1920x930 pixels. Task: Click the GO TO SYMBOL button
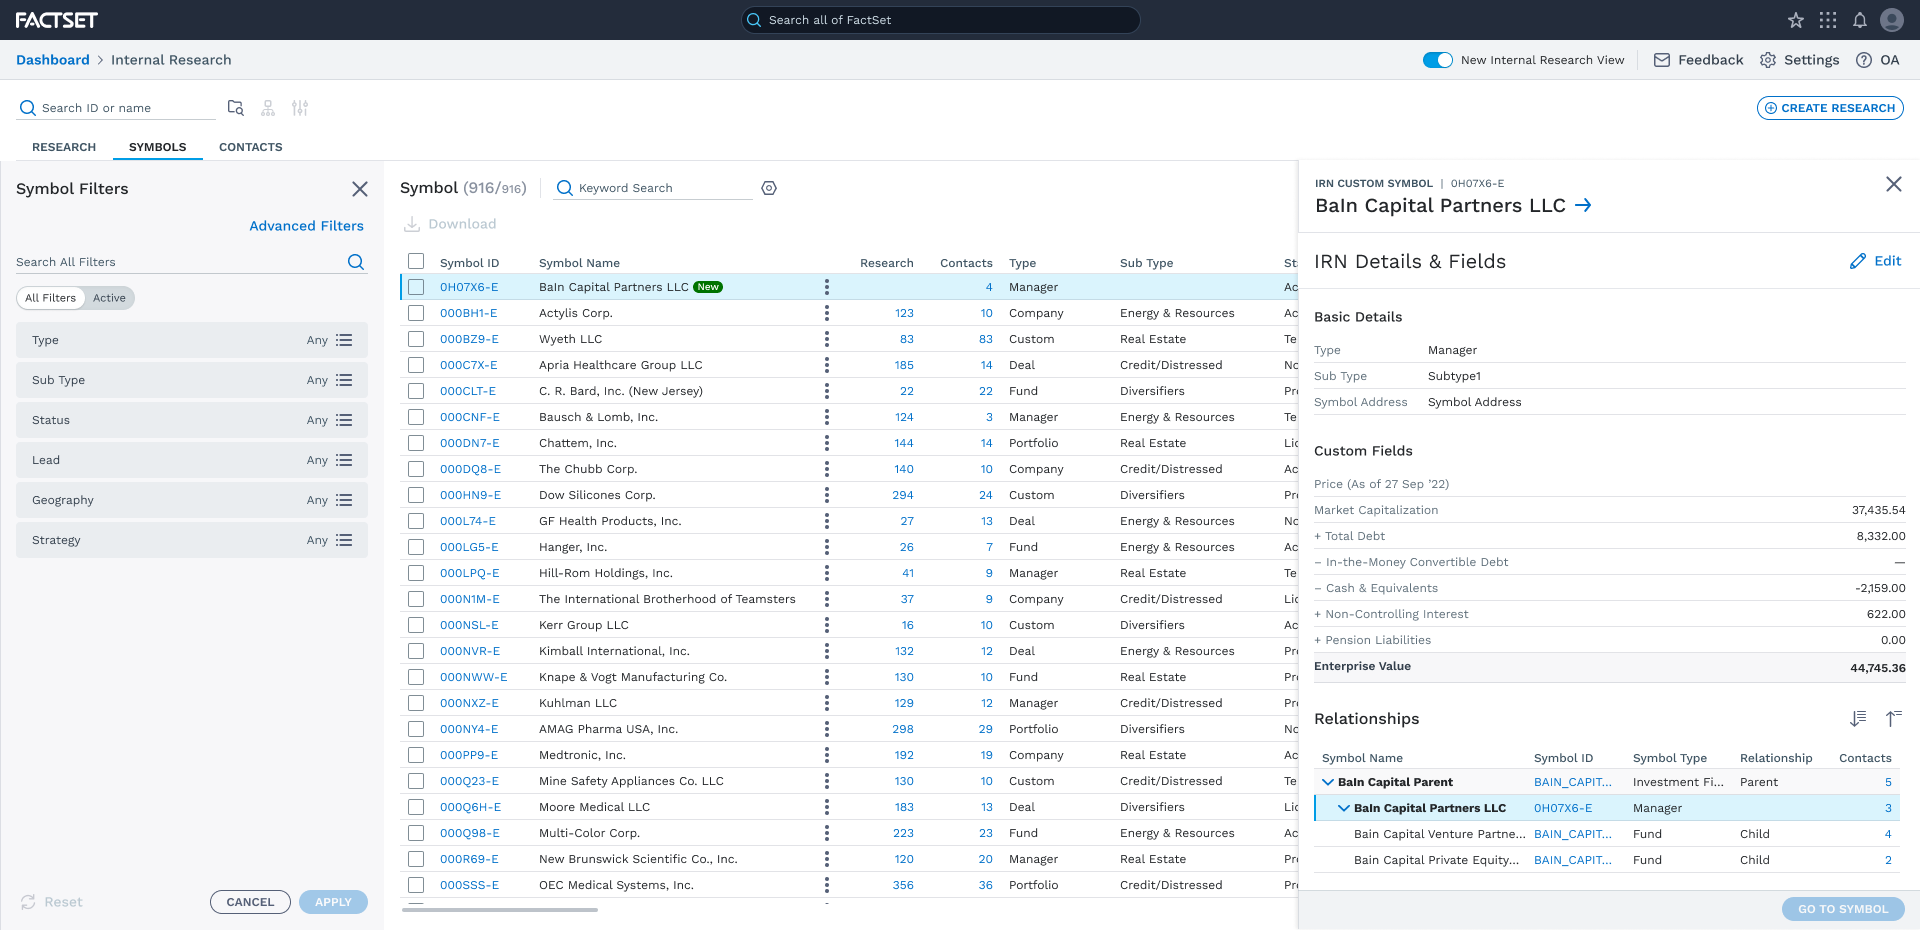tap(1843, 909)
